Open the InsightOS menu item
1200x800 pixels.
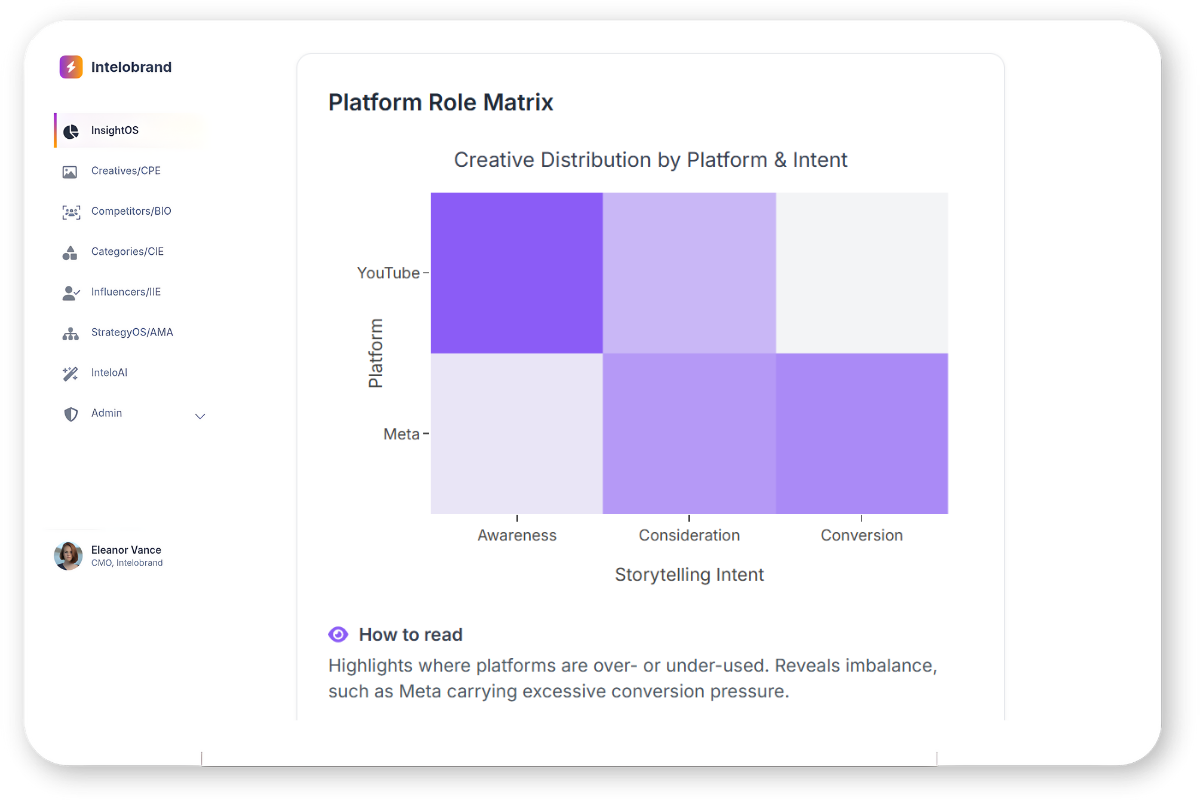coord(115,131)
